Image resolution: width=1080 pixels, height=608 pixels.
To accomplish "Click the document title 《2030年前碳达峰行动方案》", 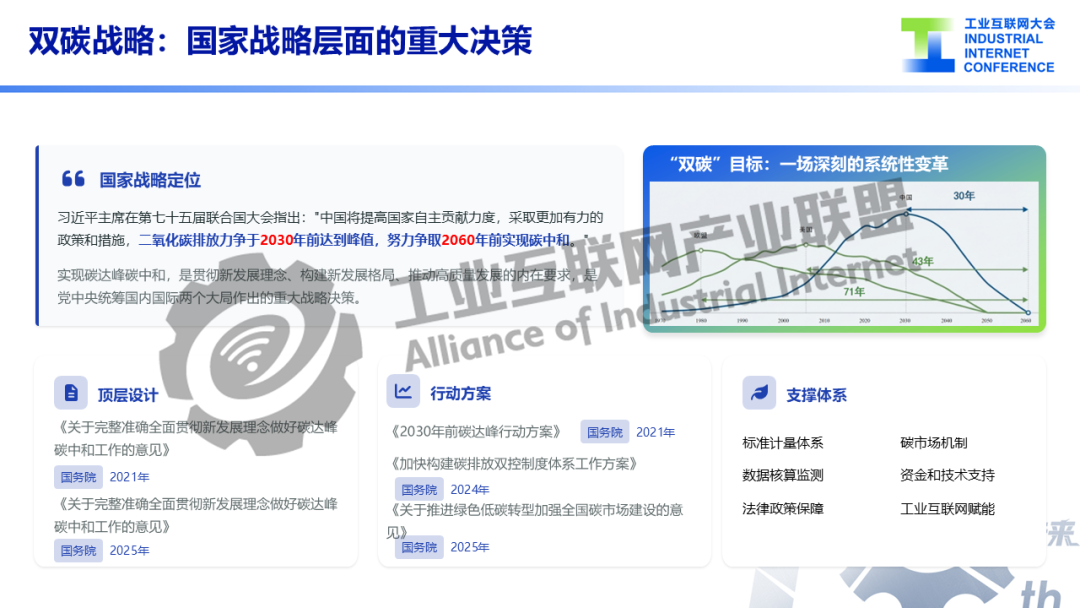I will click(x=476, y=432).
